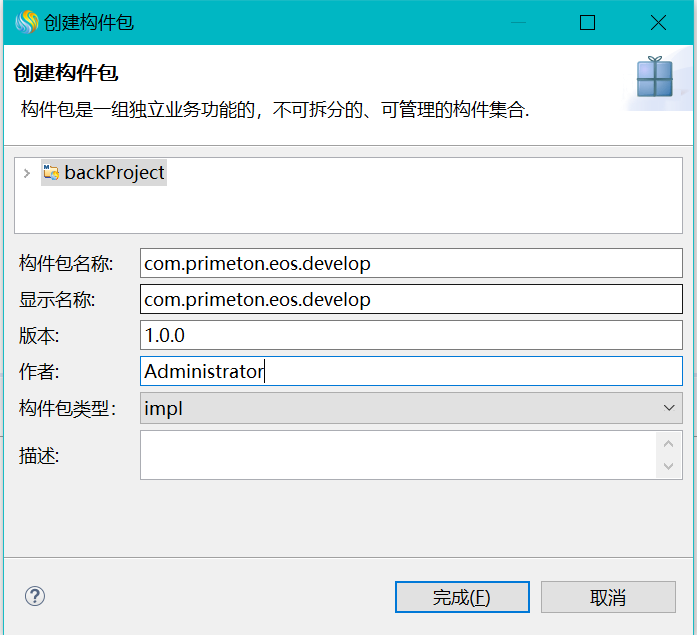Click the help question mark icon
The height and width of the screenshot is (635, 697).
click(35, 597)
